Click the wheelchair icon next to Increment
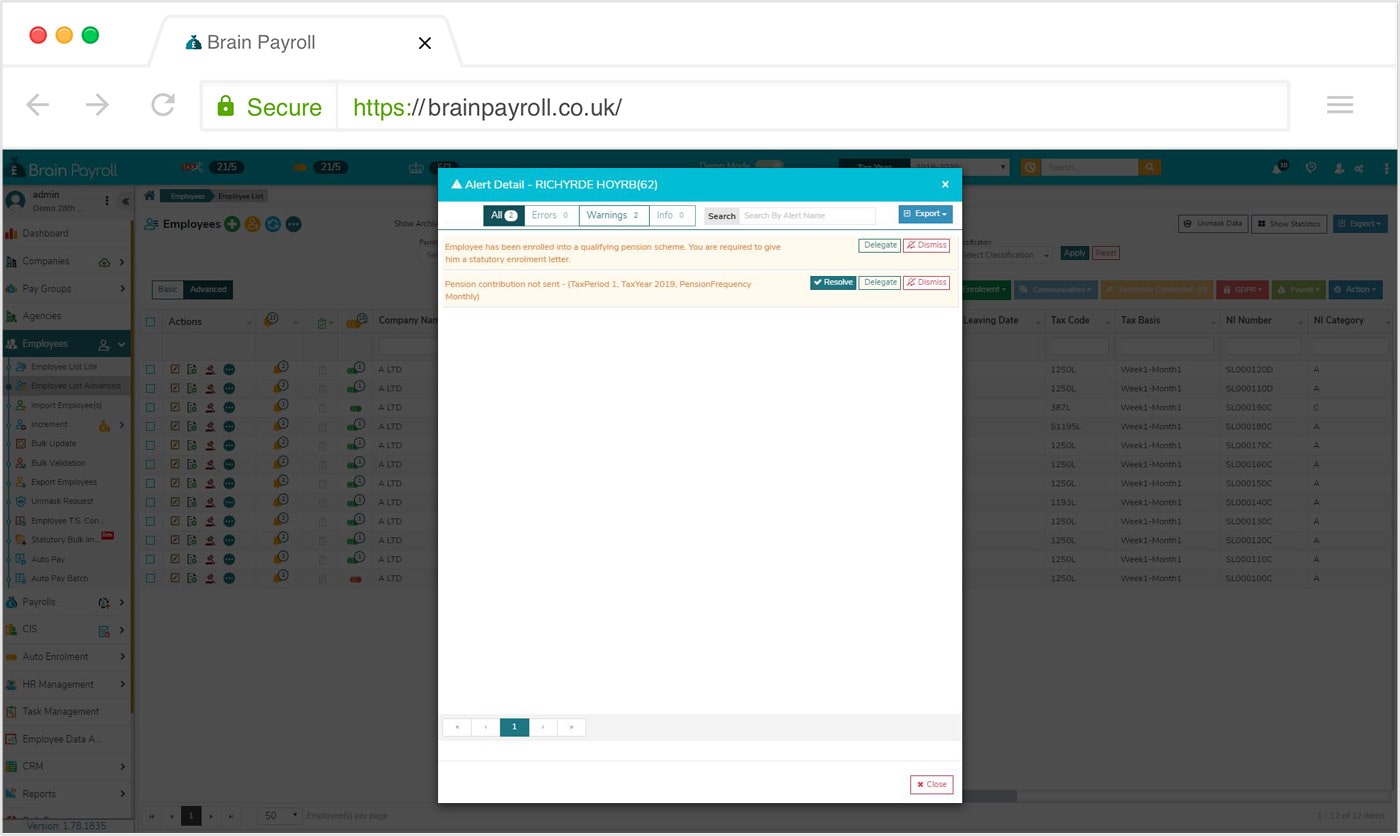Image resolution: width=1400 pixels, height=836 pixels. 104,426
